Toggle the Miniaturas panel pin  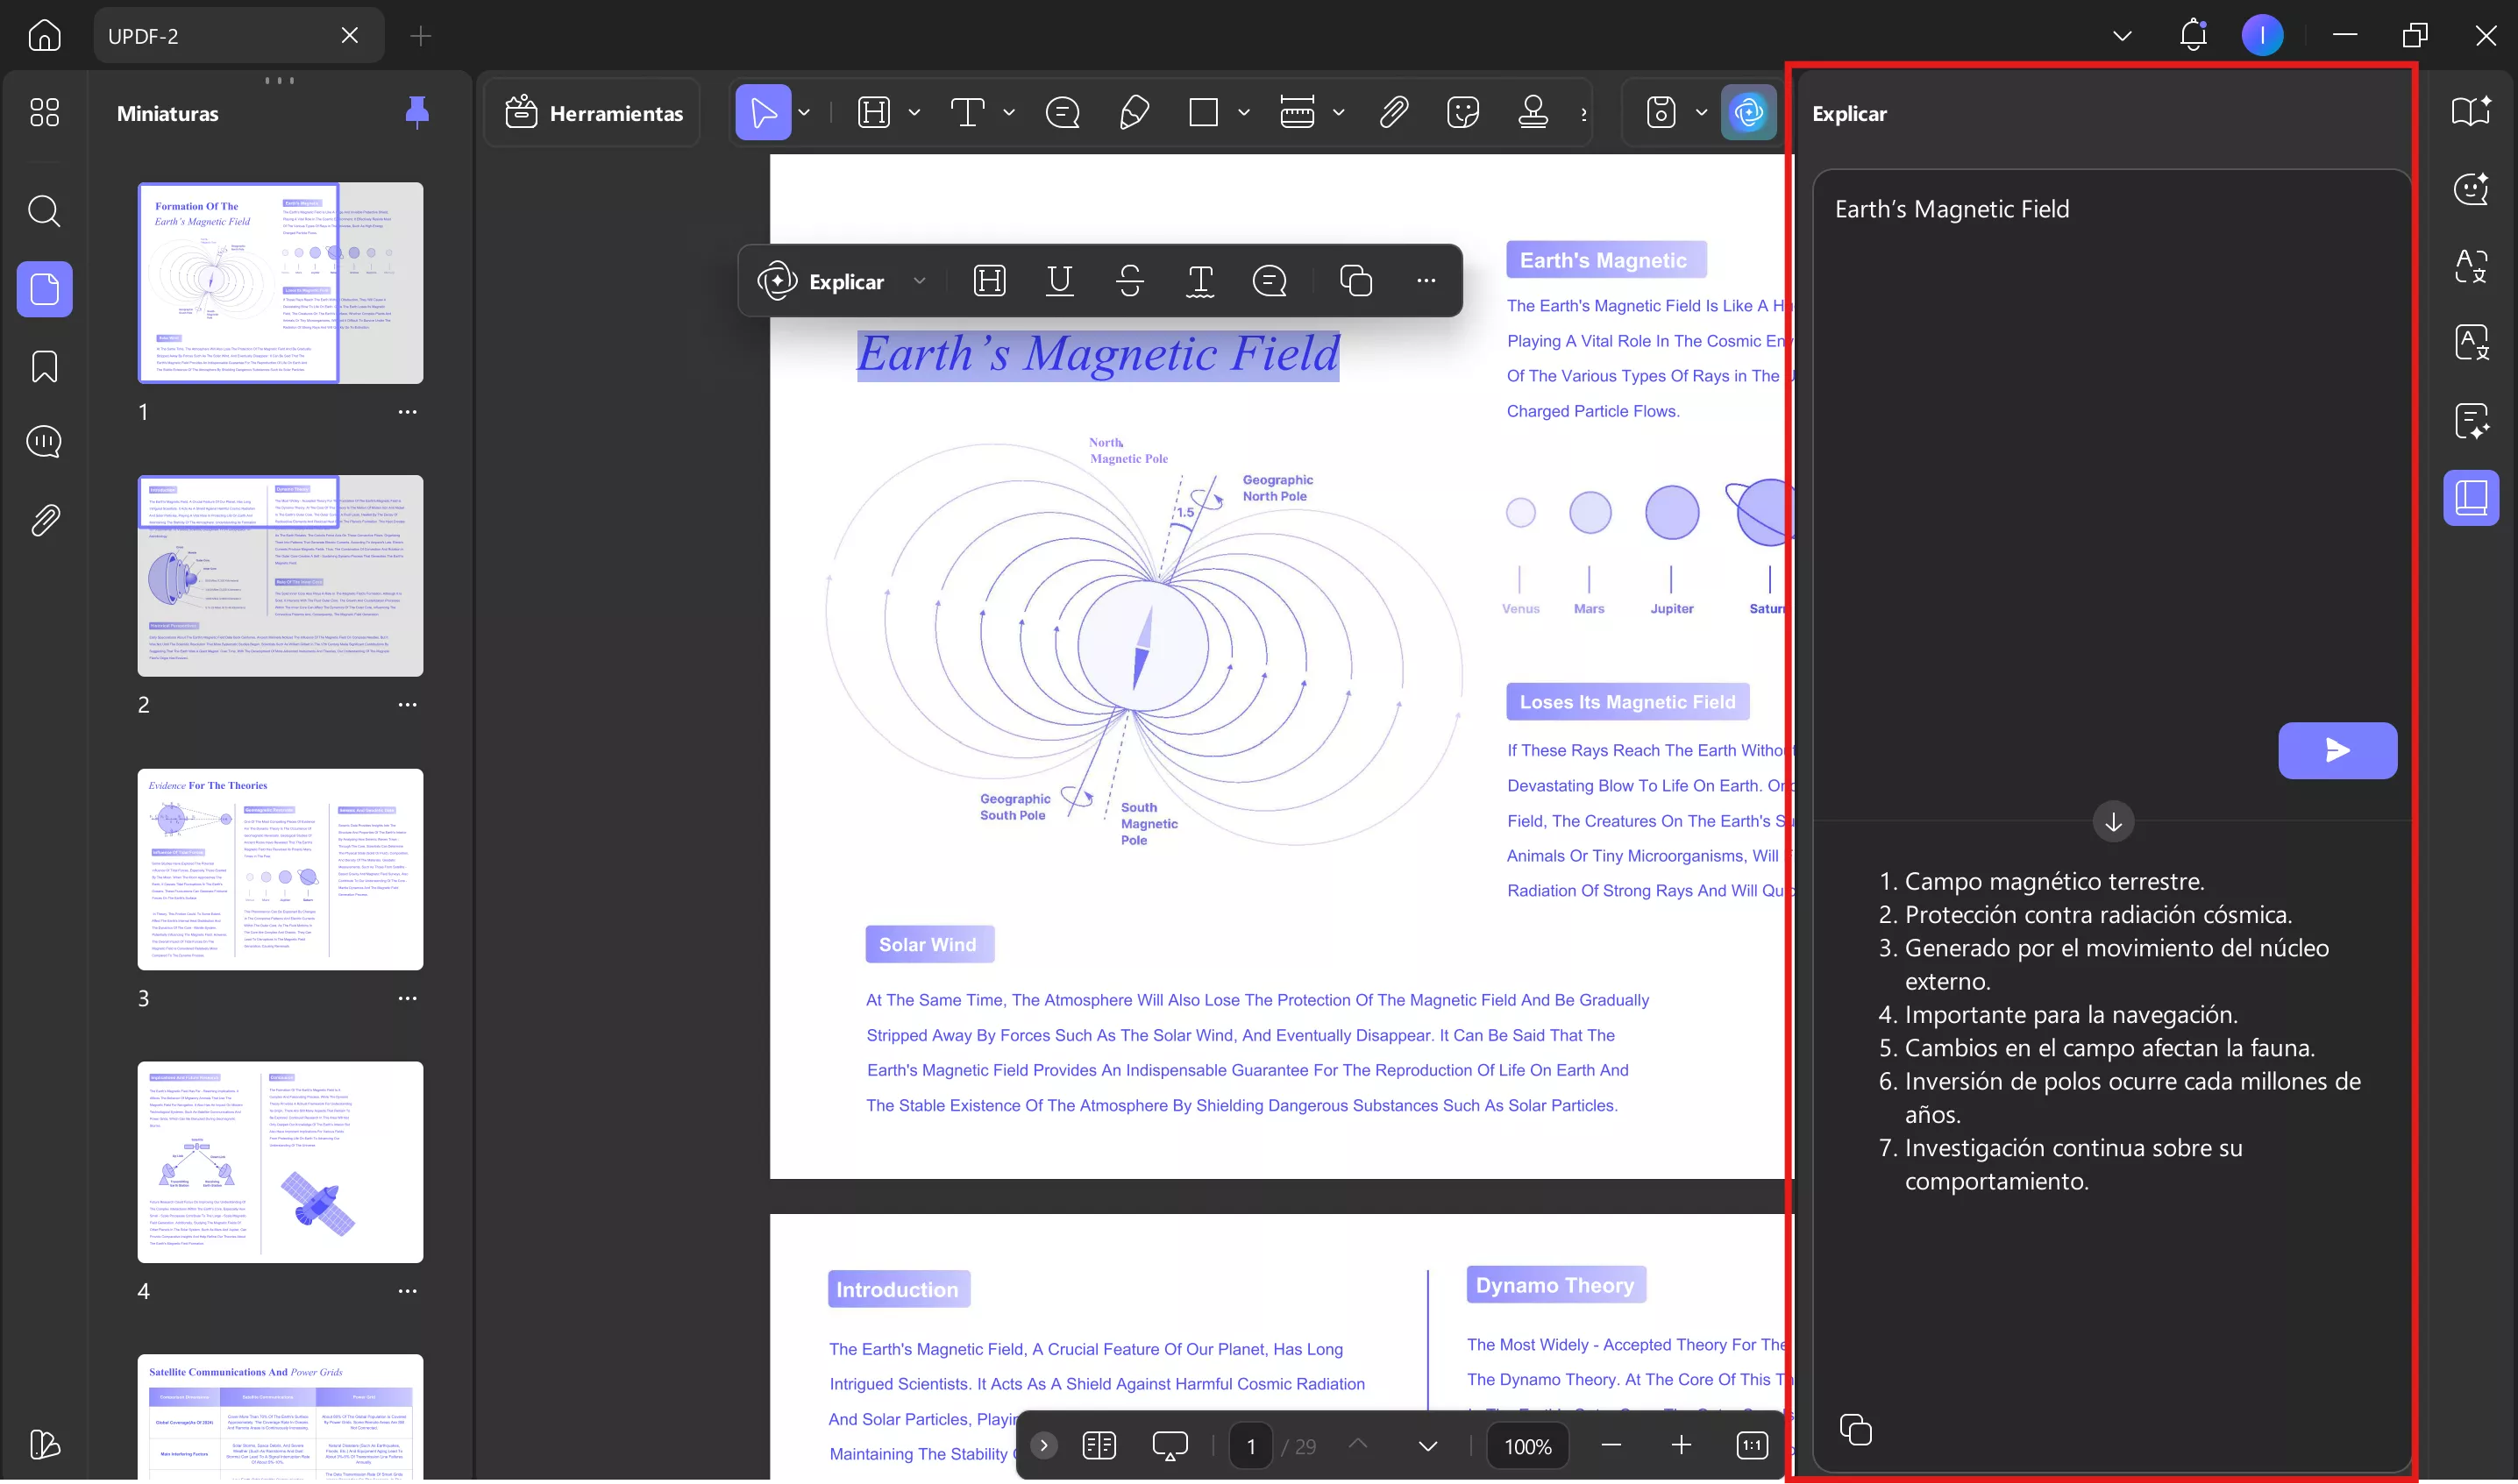pyautogui.click(x=417, y=113)
